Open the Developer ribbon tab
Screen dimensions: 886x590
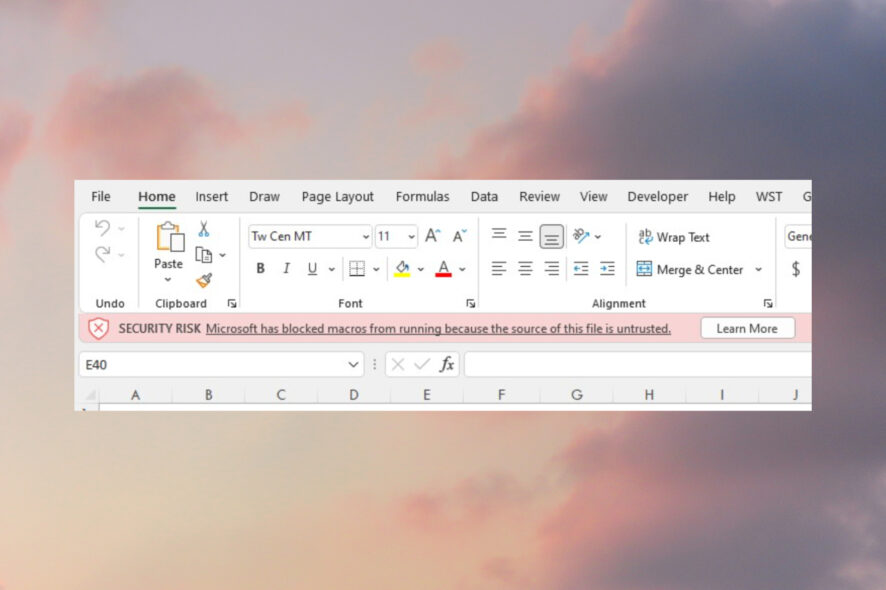658,197
